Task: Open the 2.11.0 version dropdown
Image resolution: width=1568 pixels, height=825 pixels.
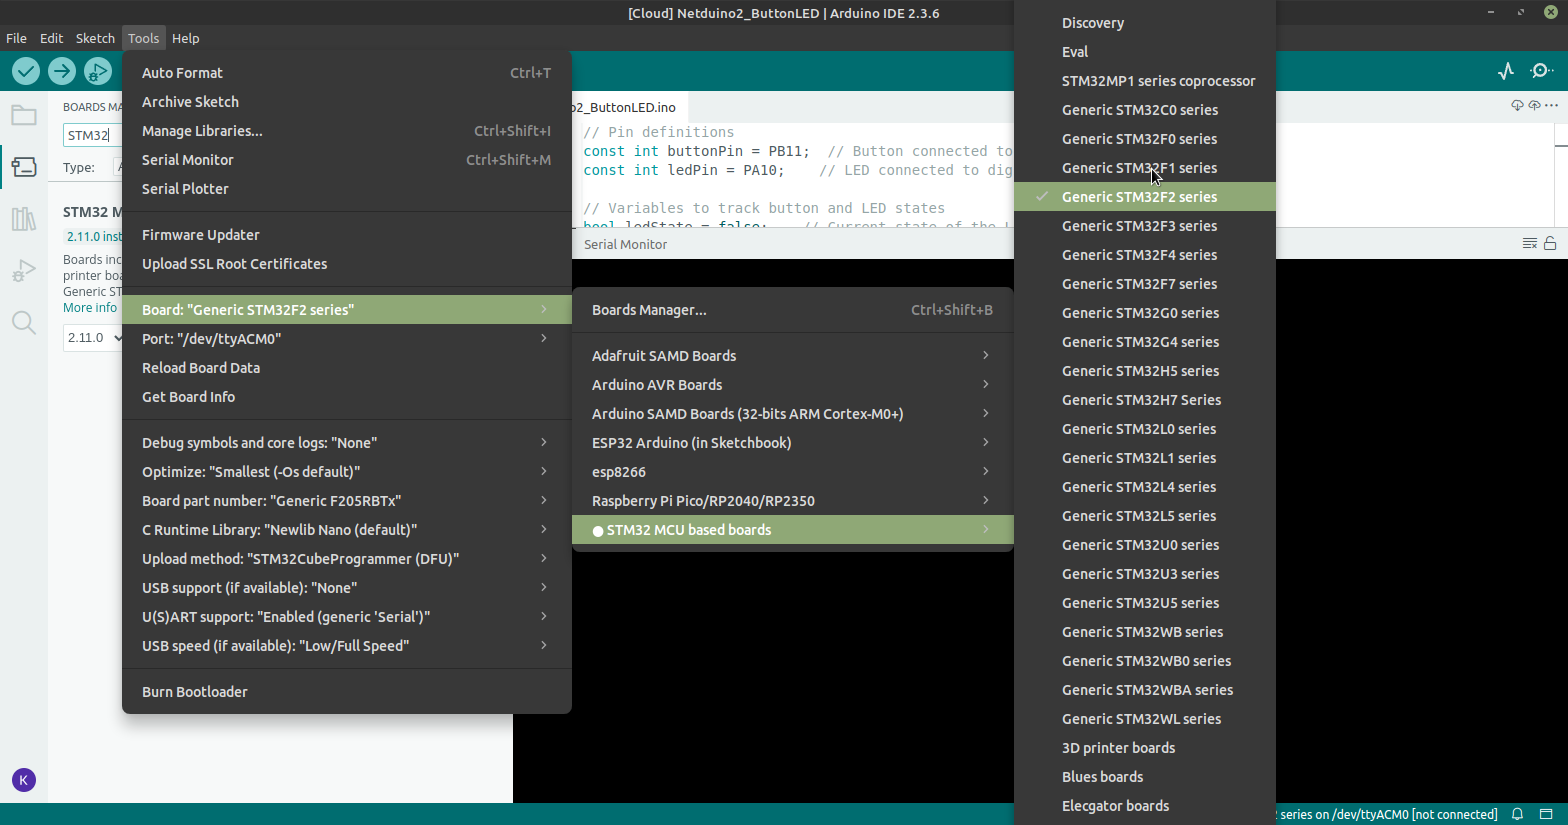Action: click(x=93, y=338)
